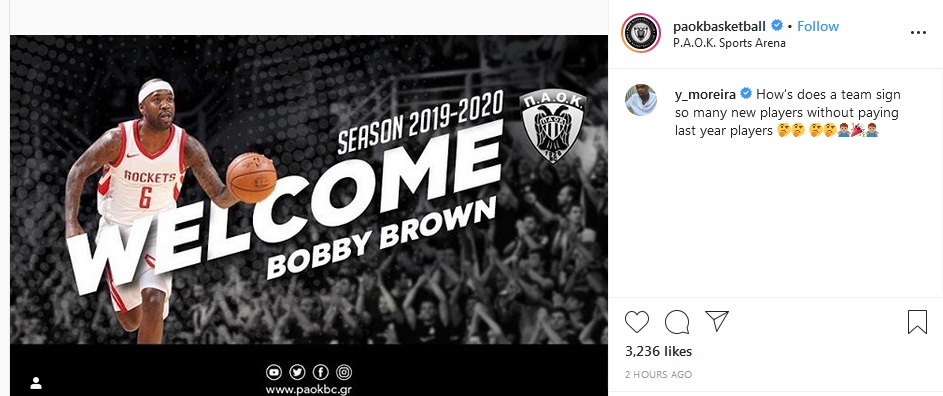Open paokbasketball profile avatar
The width and height of the screenshot is (943, 396).
click(641, 33)
